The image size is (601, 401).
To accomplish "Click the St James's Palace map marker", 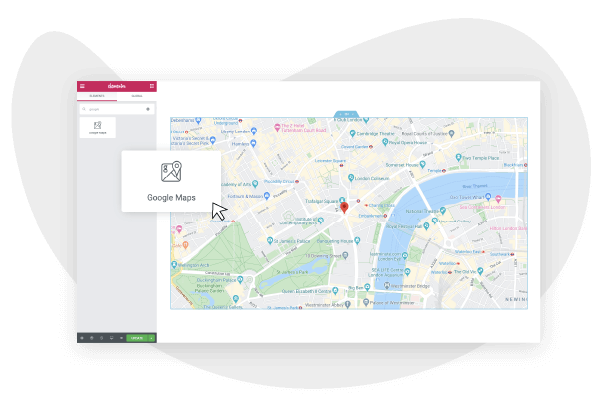I will click(x=270, y=240).
